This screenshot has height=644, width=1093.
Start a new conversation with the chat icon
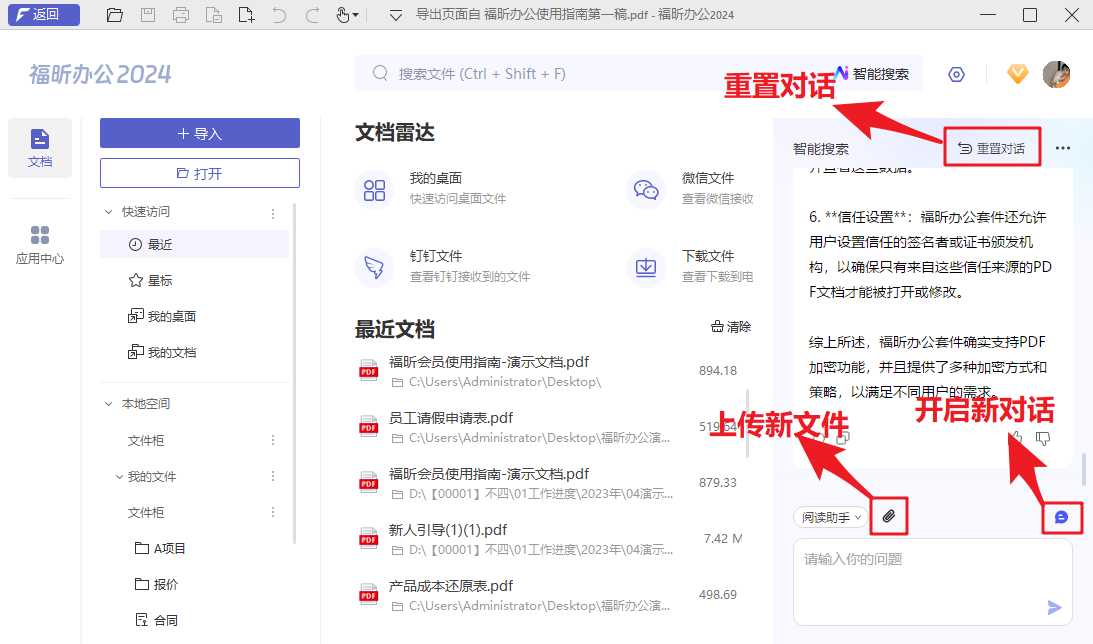pyautogui.click(x=1062, y=517)
